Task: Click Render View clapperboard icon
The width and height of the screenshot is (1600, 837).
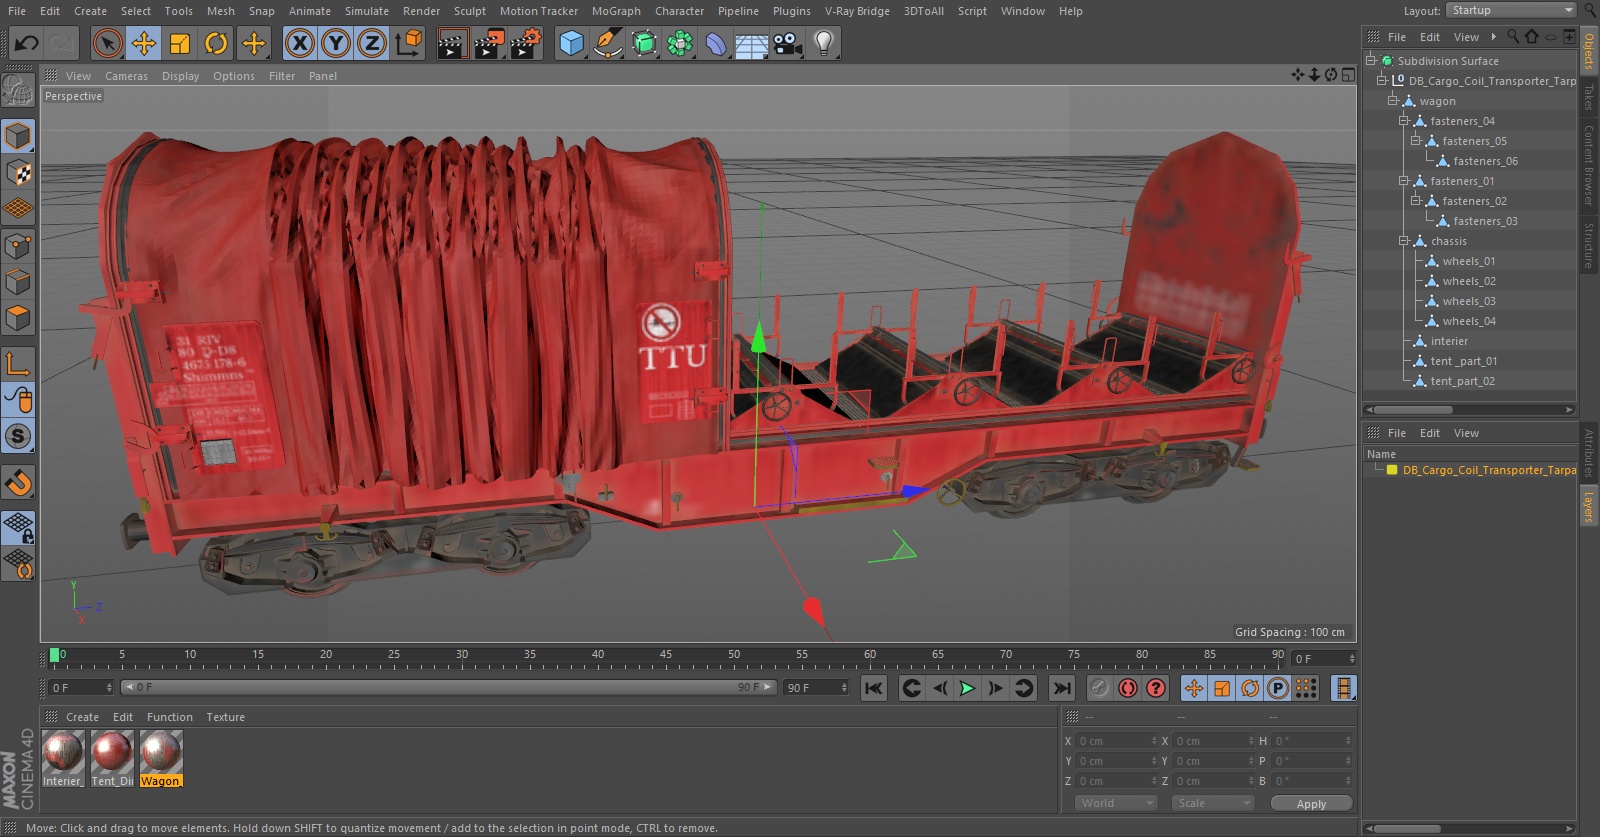Action: click(x=452, y=43)
